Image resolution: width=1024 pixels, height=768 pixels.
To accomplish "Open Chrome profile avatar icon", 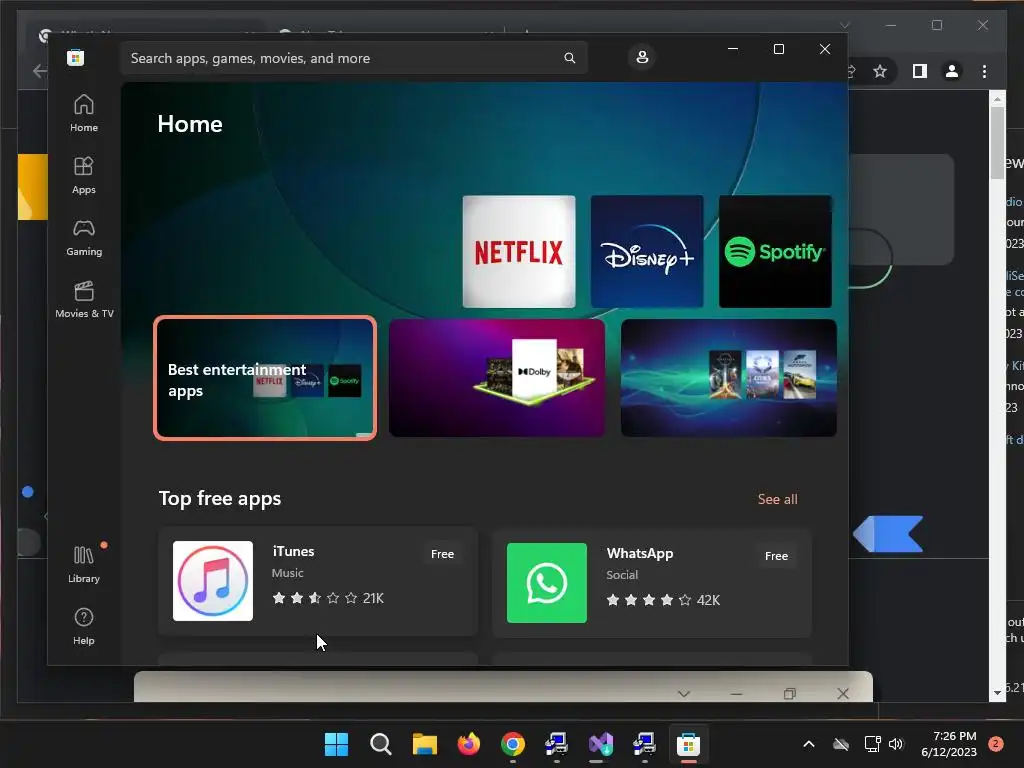I will [x=952, y=71].
